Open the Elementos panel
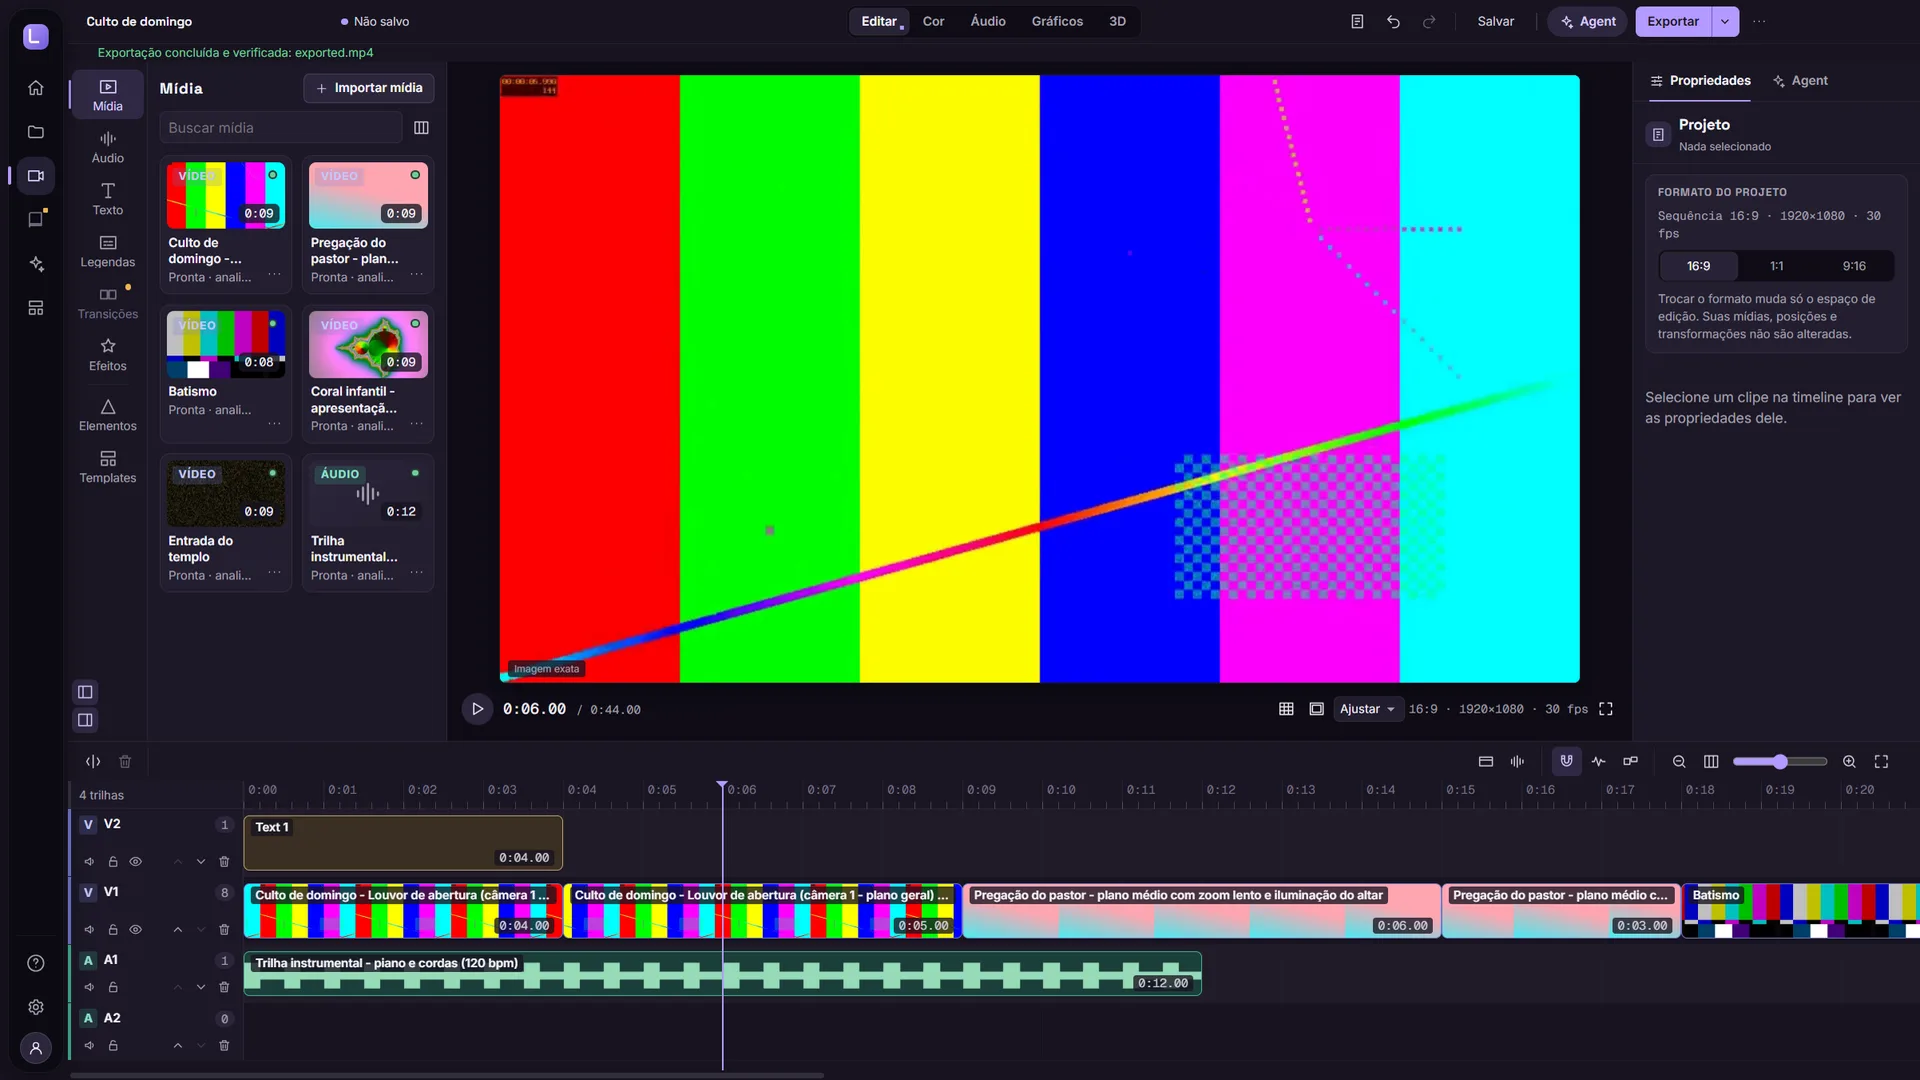This screenshot has width=1920, height=1080. (108, 415)
